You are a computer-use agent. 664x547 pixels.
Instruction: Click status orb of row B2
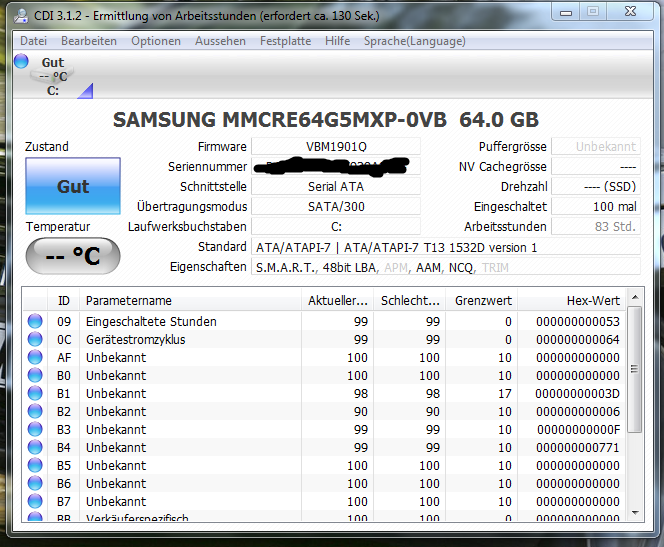(35, 411)
